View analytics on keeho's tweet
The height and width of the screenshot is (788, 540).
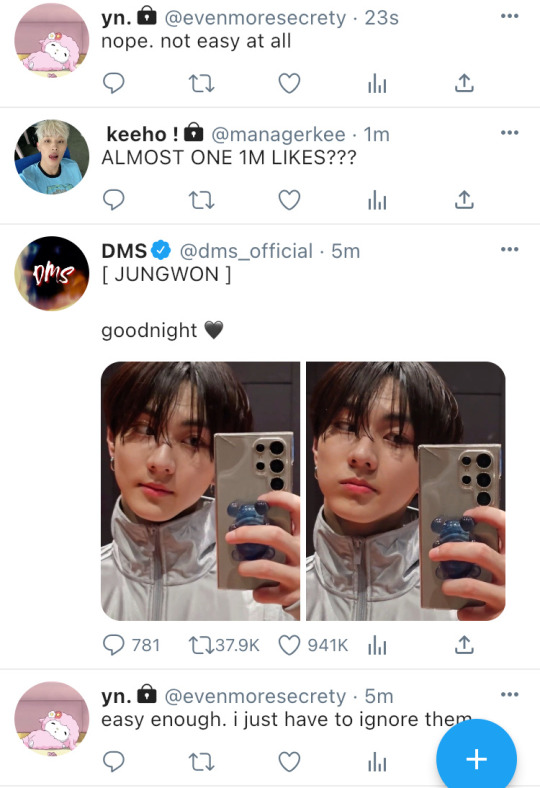pyautogui.click(x=377, y=200)
